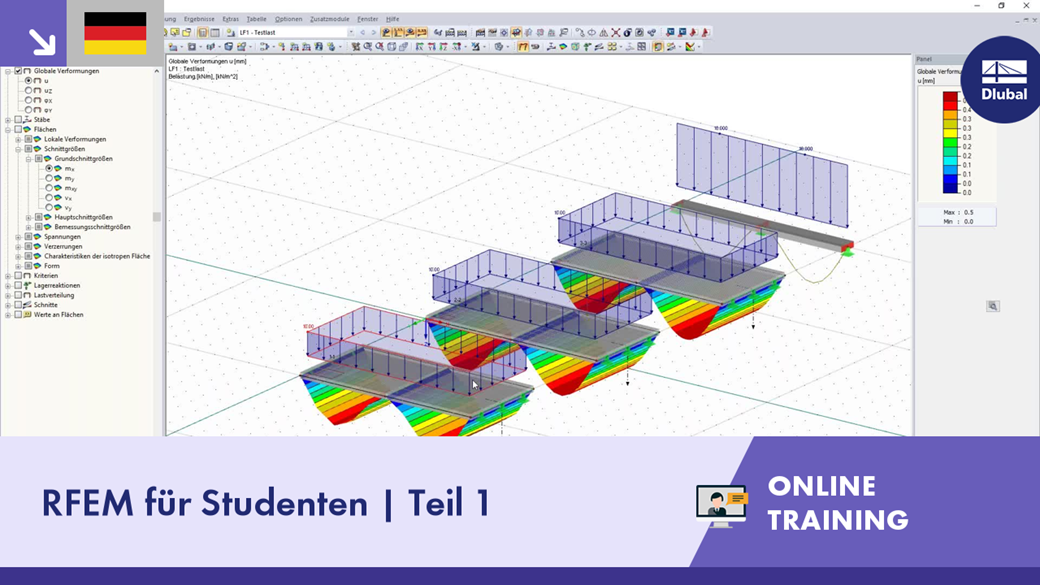Screen dimensions: 1040x585
Task: Expand the Spannungen node
Action: click(x=19, y=237)
